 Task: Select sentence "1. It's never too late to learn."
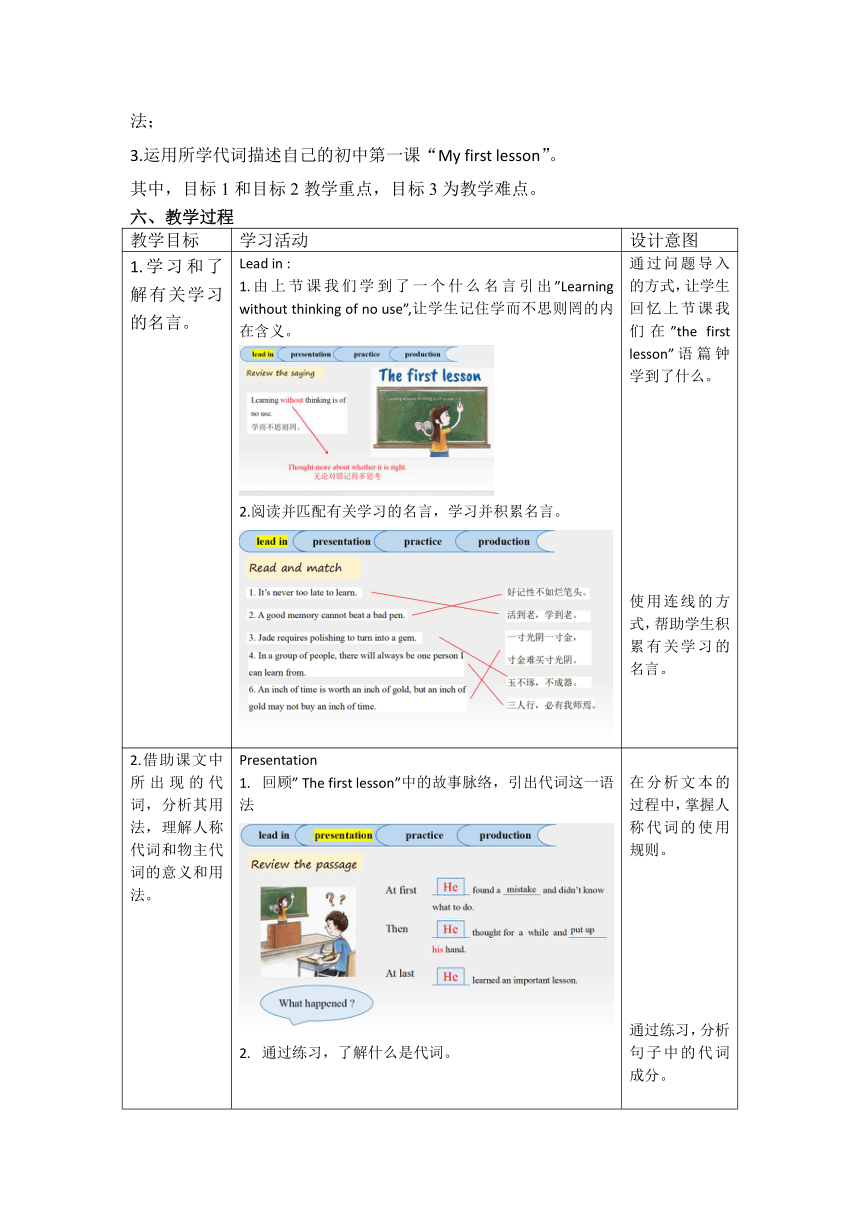303,593
